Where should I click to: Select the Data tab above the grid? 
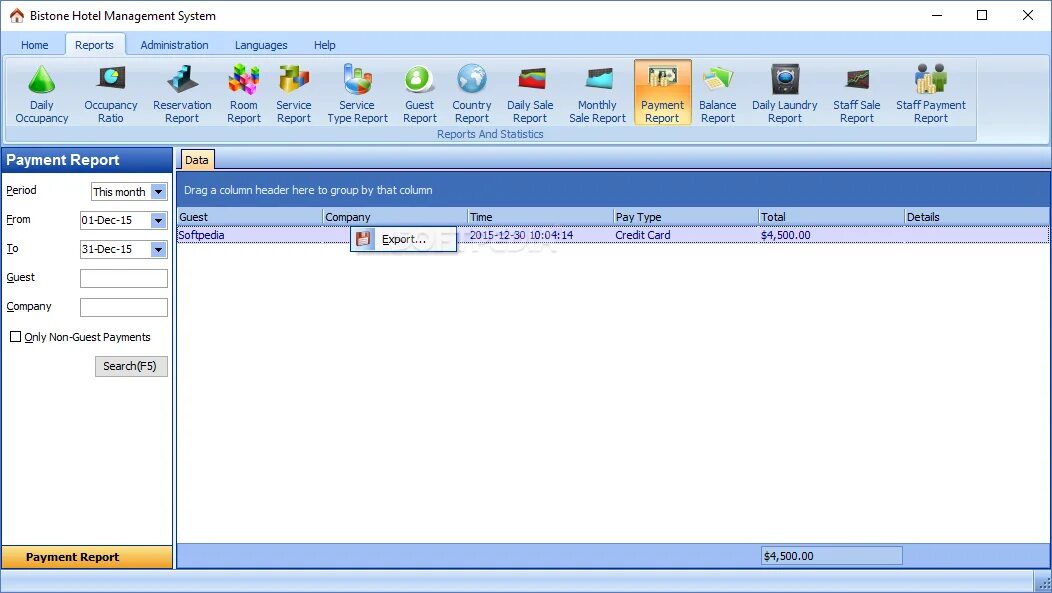coord(197,160)
